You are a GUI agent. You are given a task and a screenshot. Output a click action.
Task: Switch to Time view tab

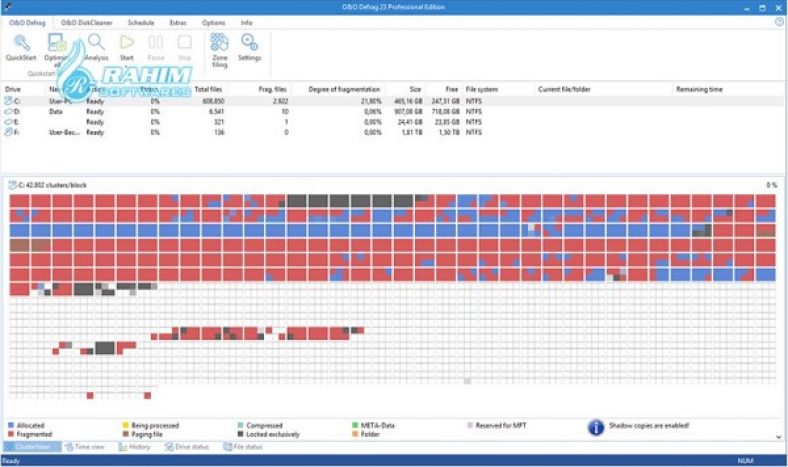point(85,446)
